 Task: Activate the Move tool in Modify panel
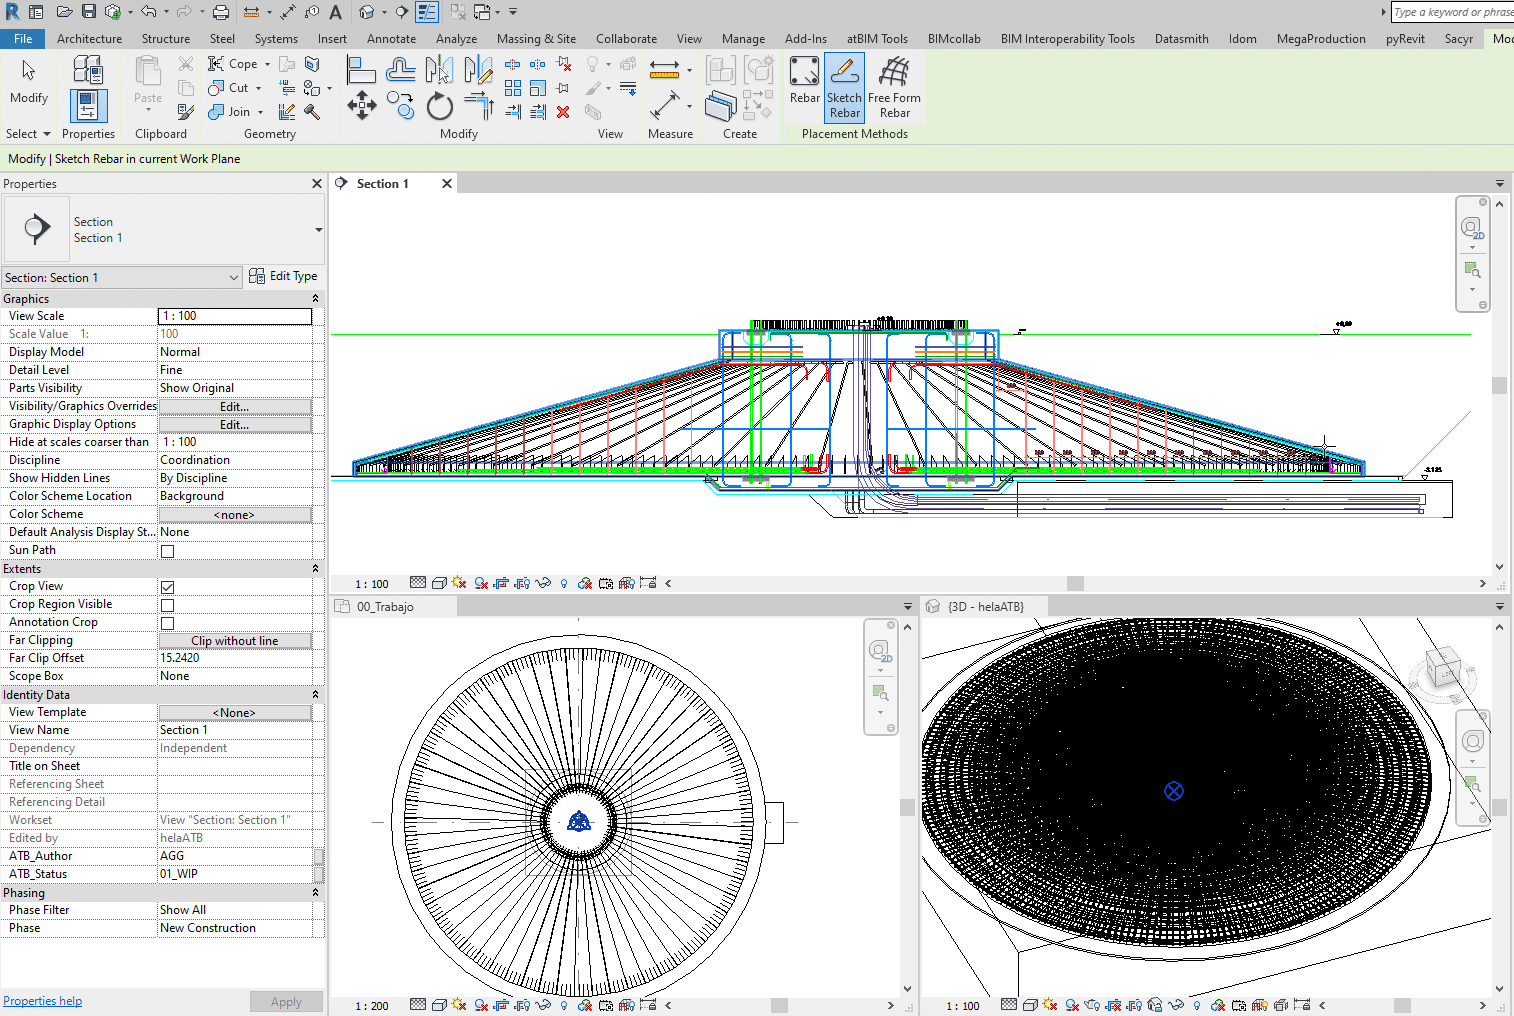[361, 105]
